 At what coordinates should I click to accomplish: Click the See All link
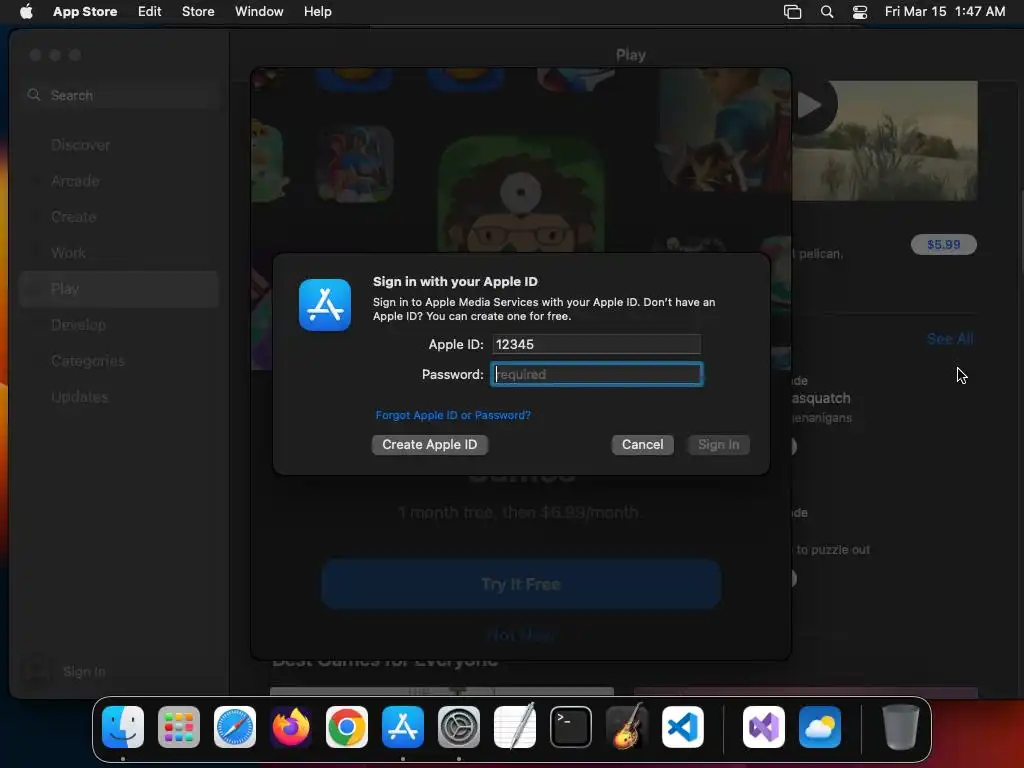point(950,339)
